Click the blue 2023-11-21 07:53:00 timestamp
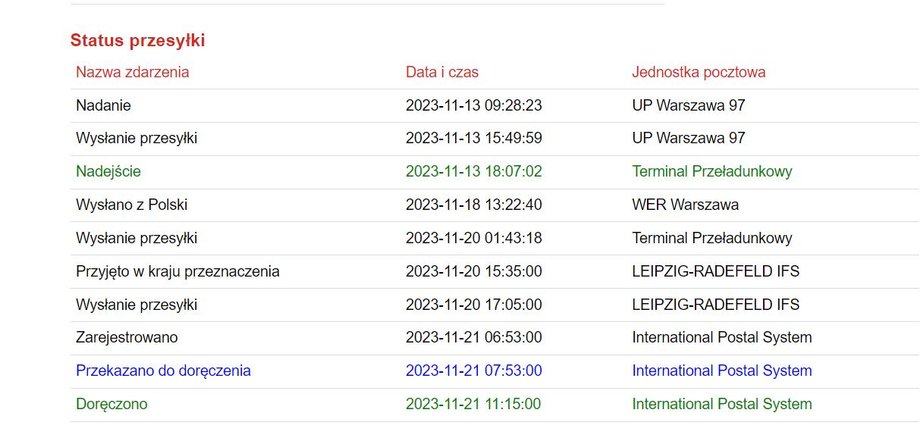The width and height of the screenshot is (920, 441). 474,371
